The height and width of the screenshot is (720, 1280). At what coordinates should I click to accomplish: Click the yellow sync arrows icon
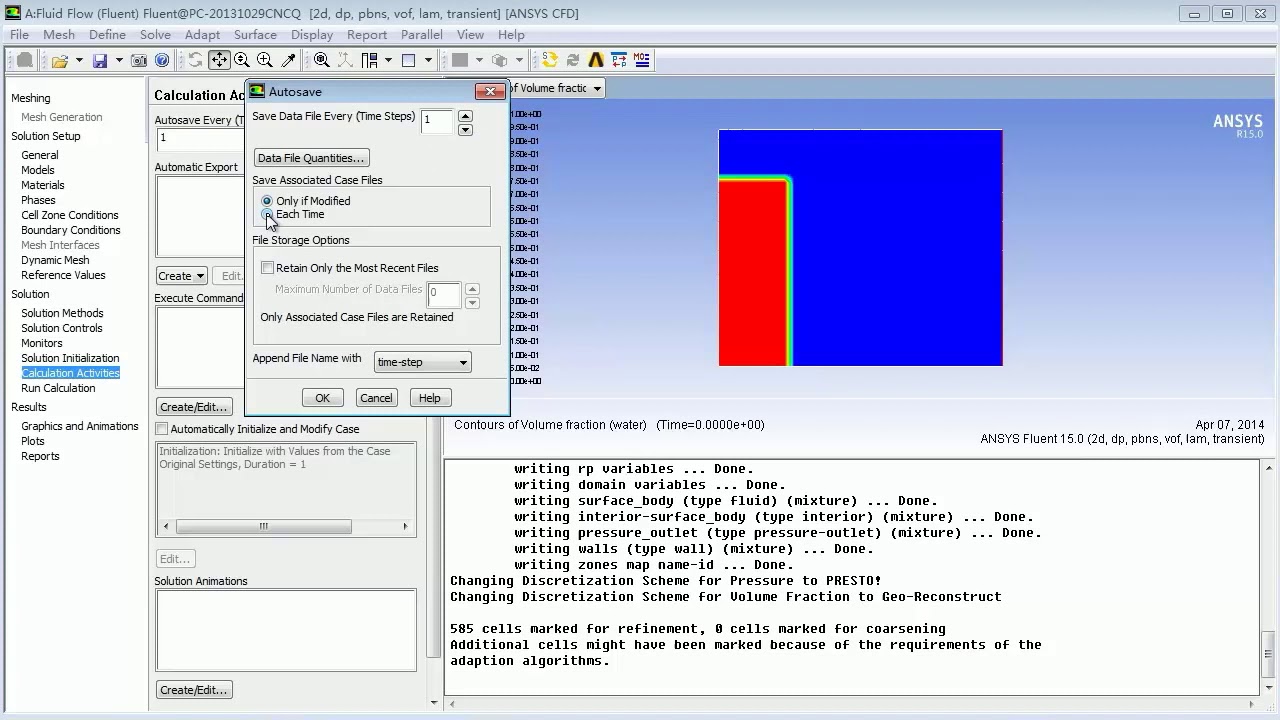550,60
